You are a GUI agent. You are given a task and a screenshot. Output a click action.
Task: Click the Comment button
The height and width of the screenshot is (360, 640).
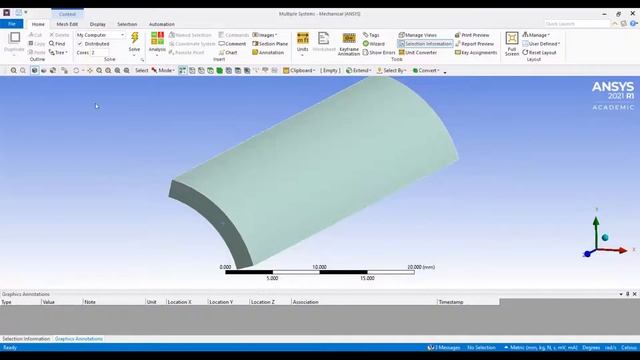tap(232, 44)
